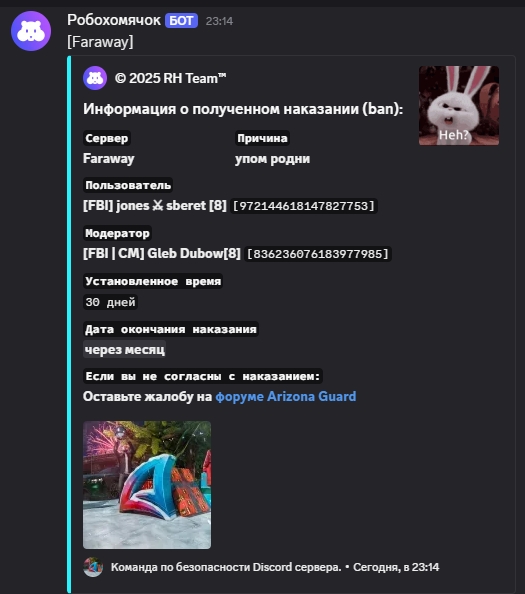Click the reason text упом родни
The height and width of the screenshot is (594, 525).
[x=272, y=158]
